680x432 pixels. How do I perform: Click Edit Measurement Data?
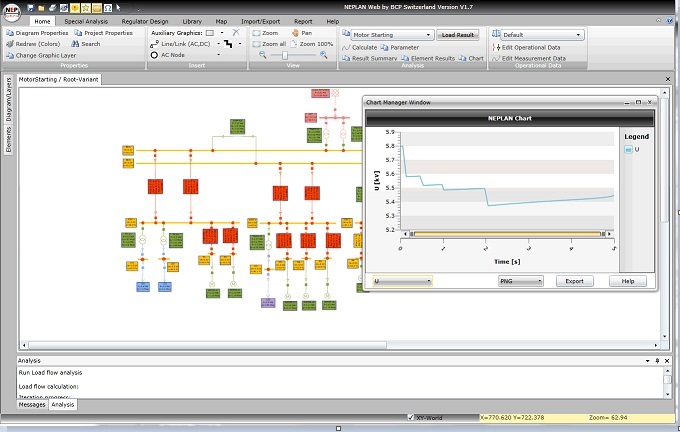(529, 58)
